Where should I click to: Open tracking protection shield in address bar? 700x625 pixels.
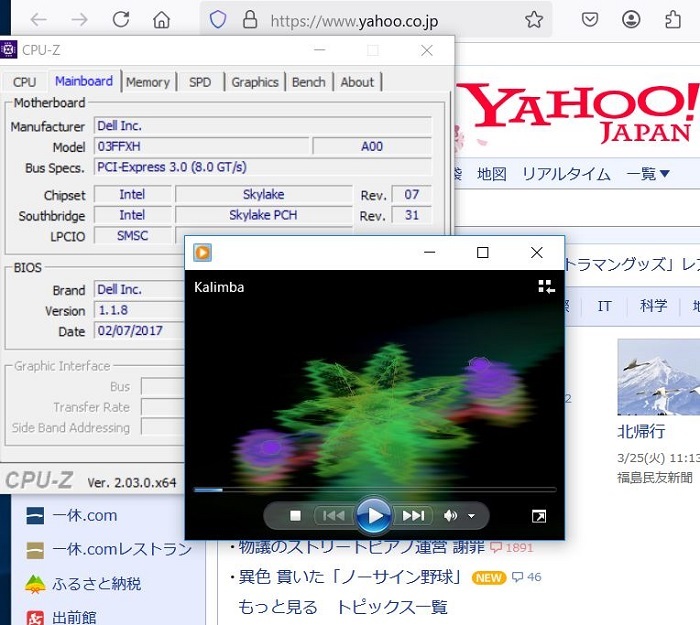pos(218,20)
